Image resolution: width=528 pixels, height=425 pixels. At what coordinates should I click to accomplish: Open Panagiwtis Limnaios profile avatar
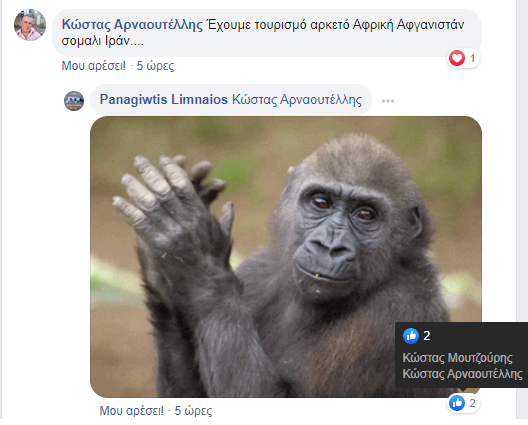pyautogui.click(x=74, y=101)
